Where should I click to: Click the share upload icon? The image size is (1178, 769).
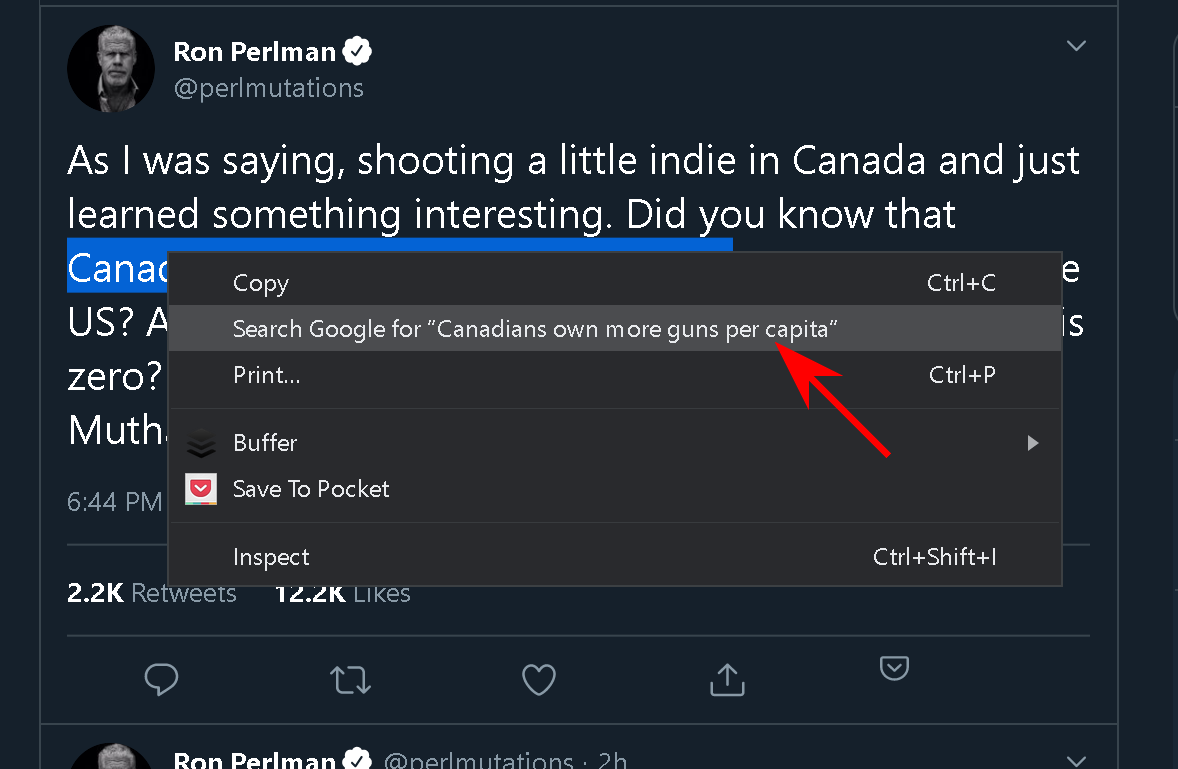coord(727,679)
